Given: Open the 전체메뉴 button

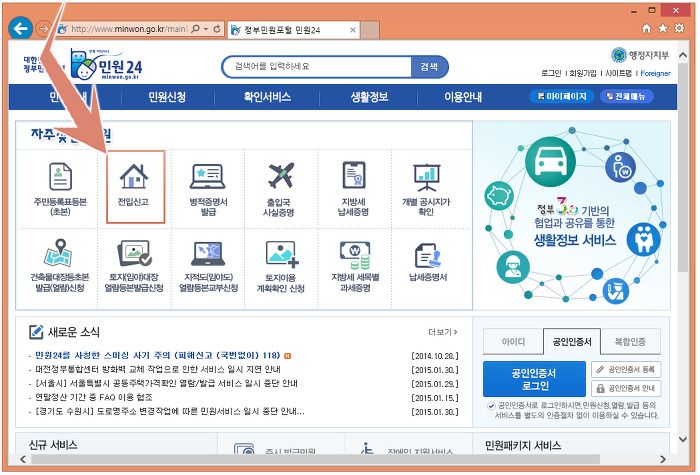Looking at the screenshot, I should (x=626, y=96).
